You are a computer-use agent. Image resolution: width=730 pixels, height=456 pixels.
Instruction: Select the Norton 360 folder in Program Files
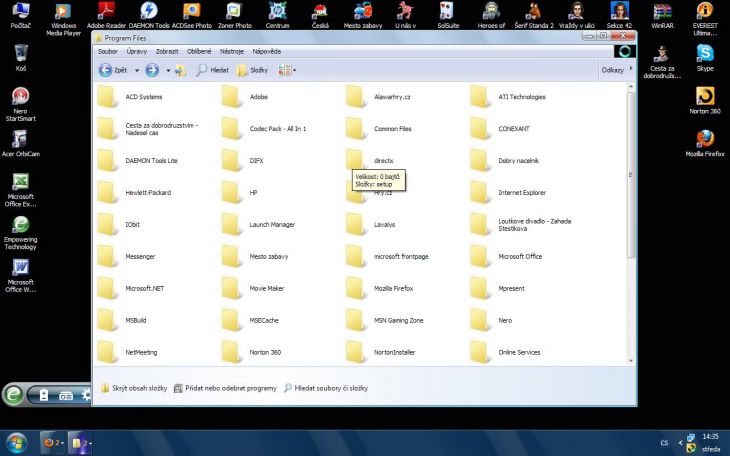(251, 353)
